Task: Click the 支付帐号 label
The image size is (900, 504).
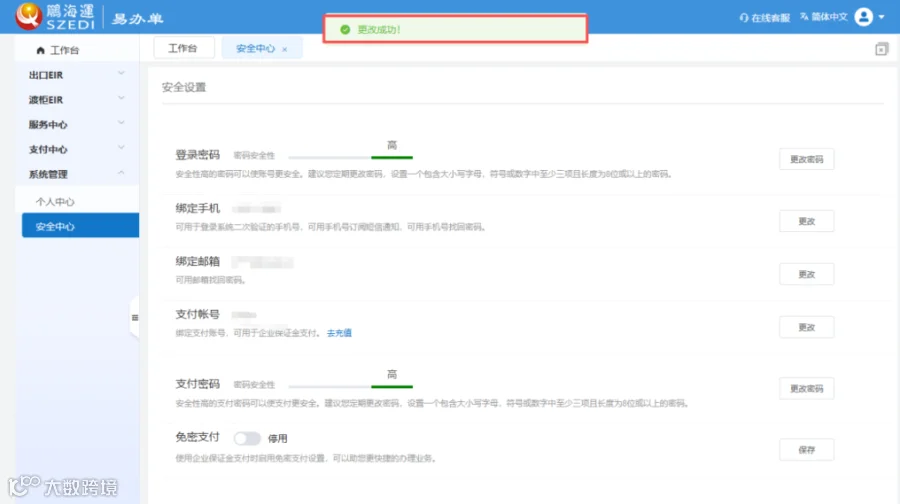Action: point(197,315)
